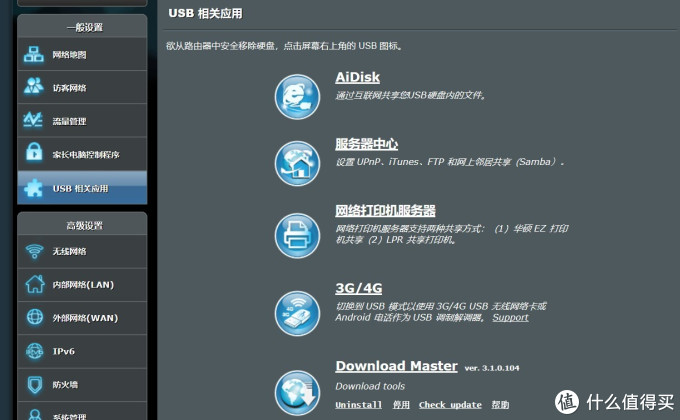Click the 3G/4G USB modem icon
This screenshot has height=420, width=680.
coord(297,313)
